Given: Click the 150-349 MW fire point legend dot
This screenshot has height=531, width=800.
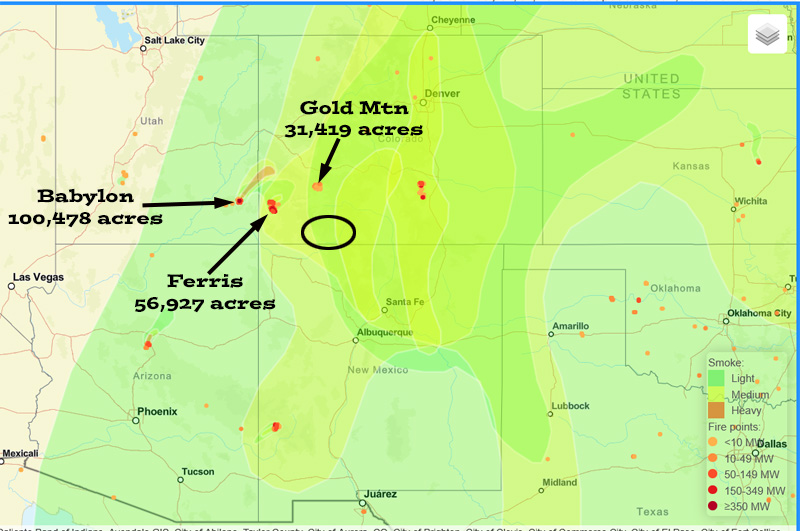Looking at the screenshot, I should 713,490.
